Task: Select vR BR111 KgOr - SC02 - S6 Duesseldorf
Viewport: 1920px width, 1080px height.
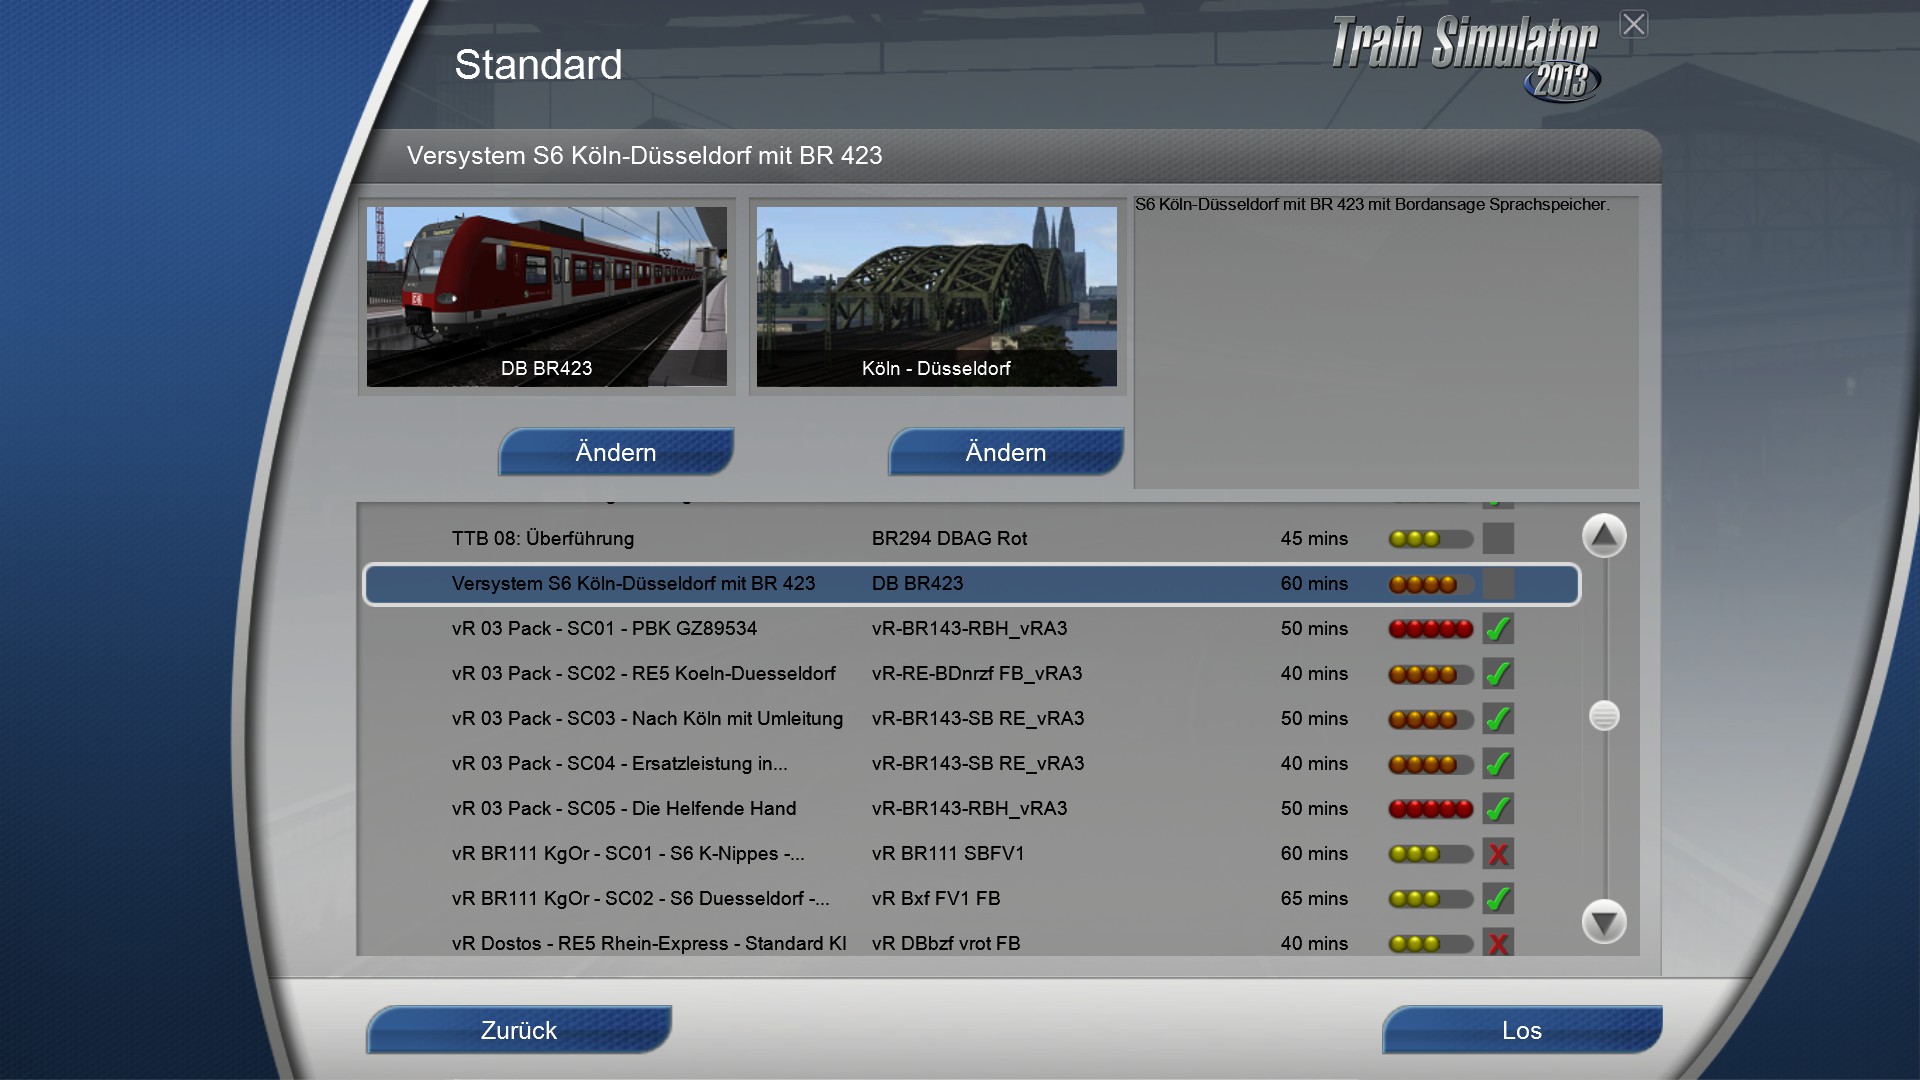Action: (x=972, y=899)
